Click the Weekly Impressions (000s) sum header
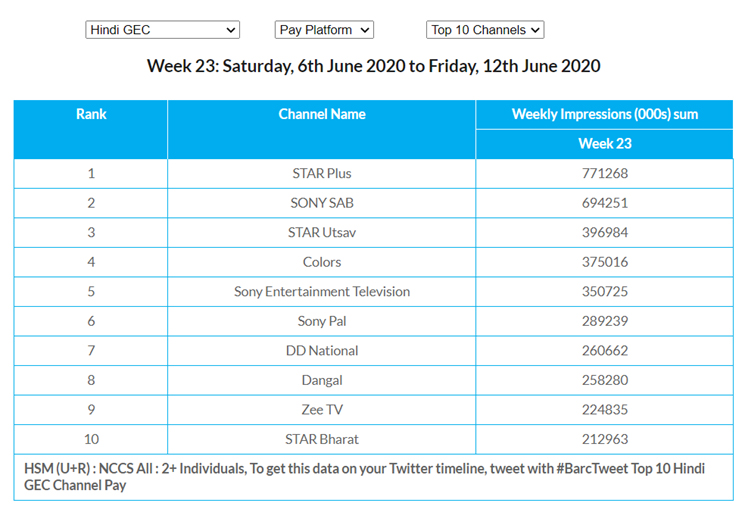 605,114
